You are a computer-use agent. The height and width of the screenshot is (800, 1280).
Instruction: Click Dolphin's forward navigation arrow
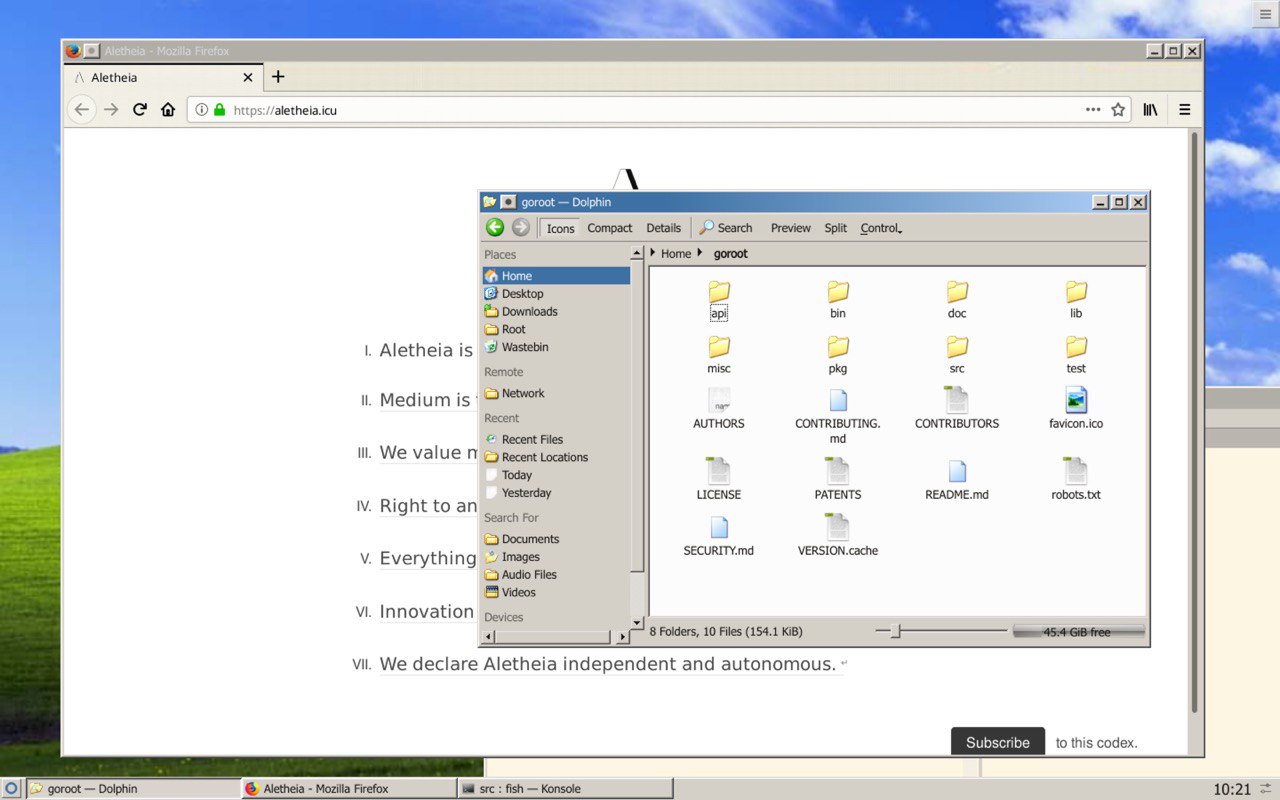pos(520,227)
